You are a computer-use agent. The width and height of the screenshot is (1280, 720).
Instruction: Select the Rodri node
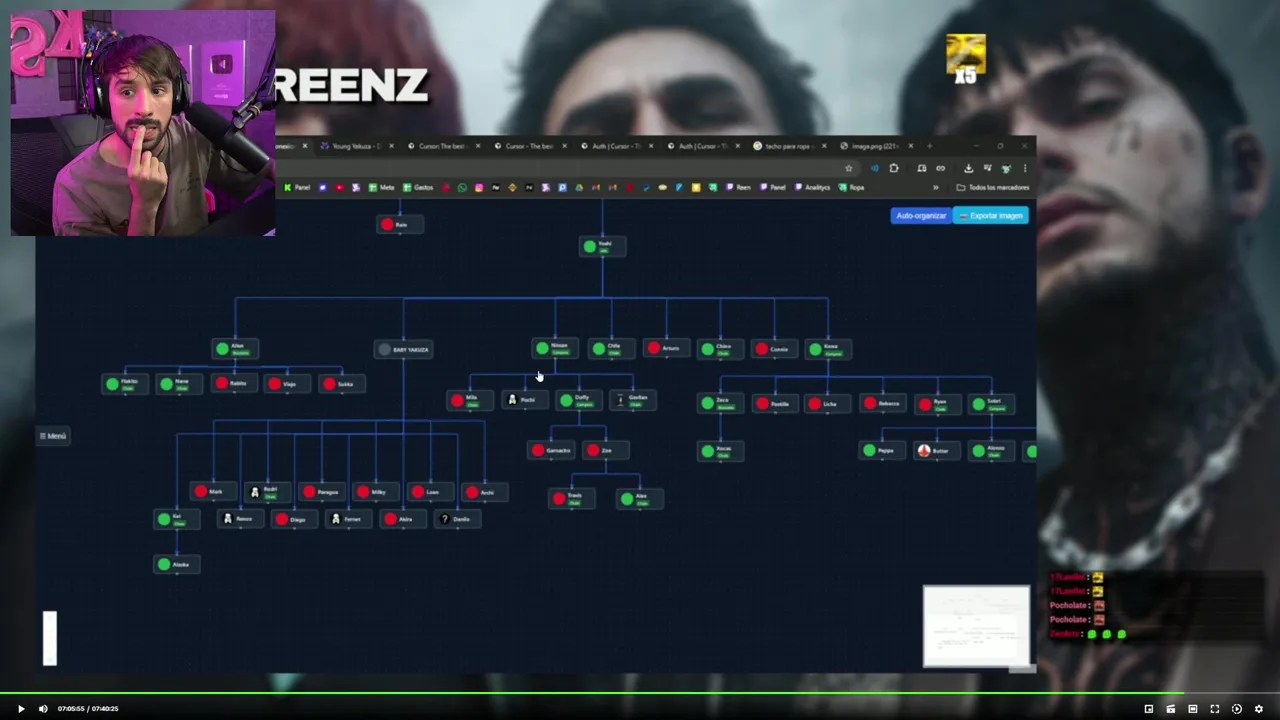coord(268,491)
